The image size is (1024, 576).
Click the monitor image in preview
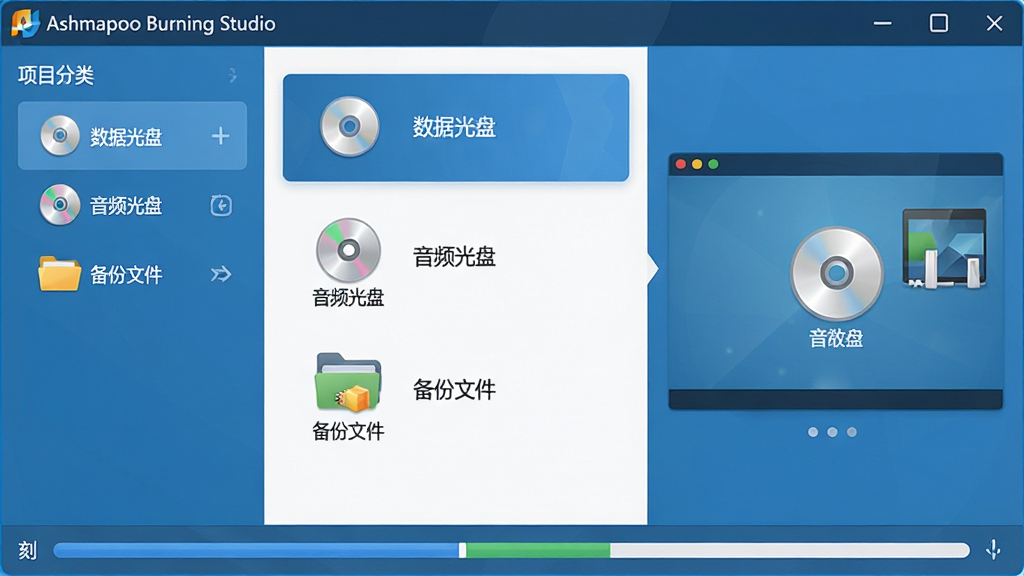[x=944, y=249]
